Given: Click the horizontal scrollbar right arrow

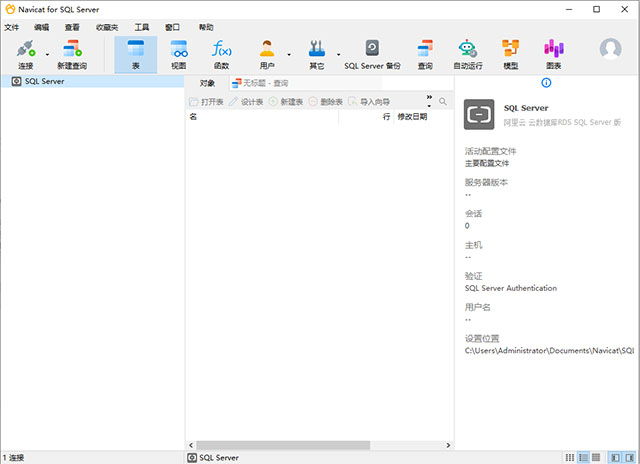Looking at the screenshot, I should point(448,445).
